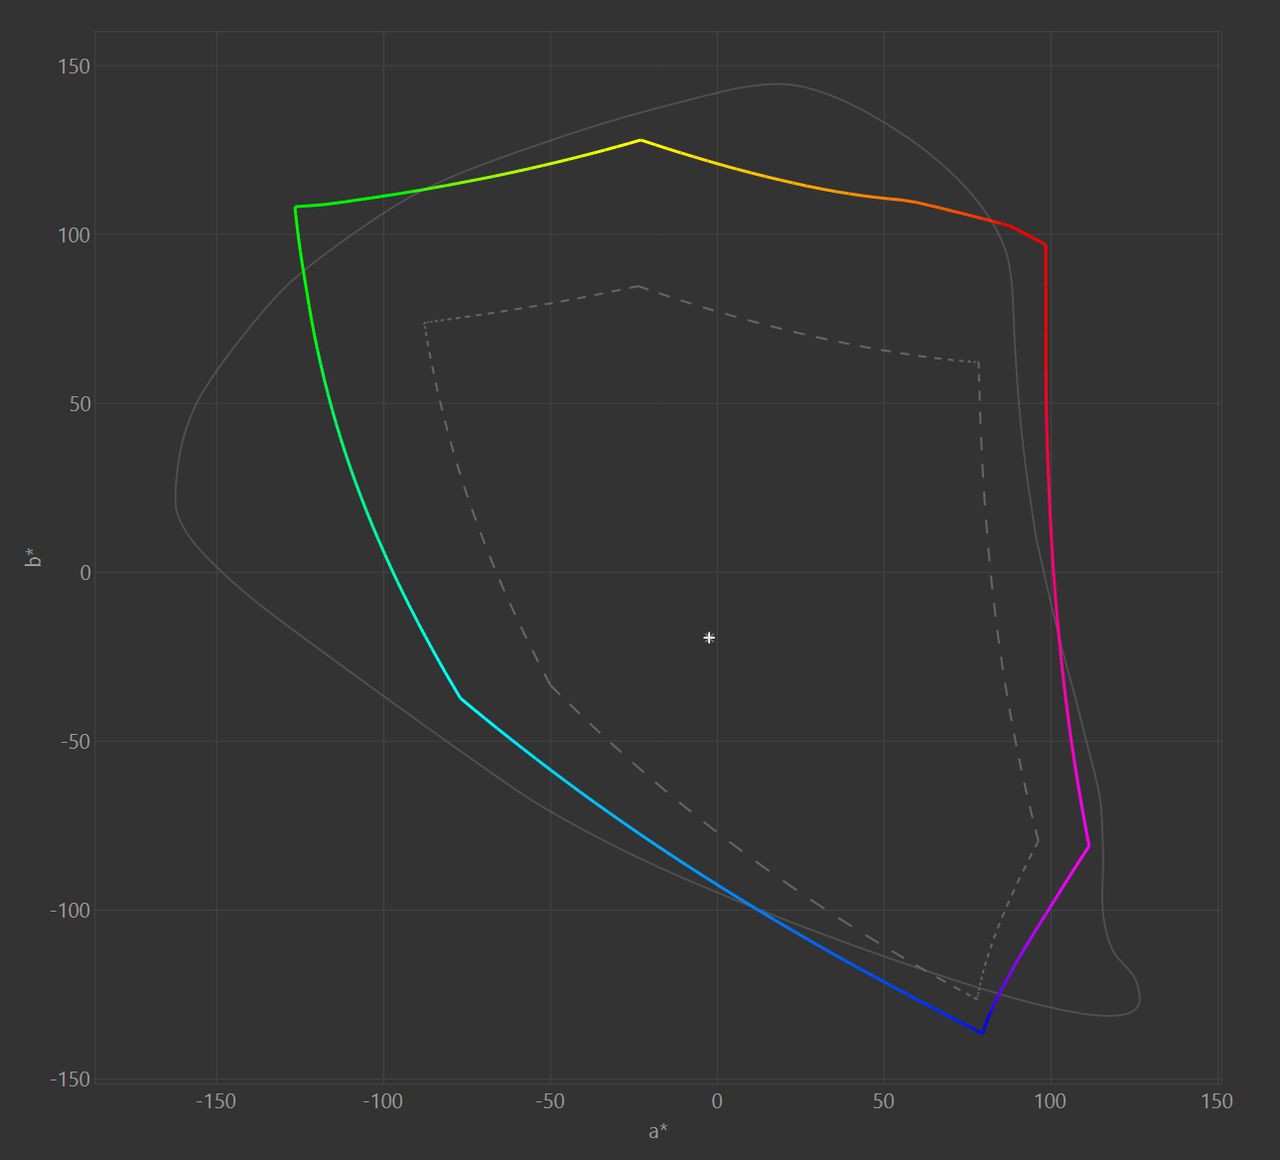
Task: Click the white cross marker near center
Action: (709, 637)
